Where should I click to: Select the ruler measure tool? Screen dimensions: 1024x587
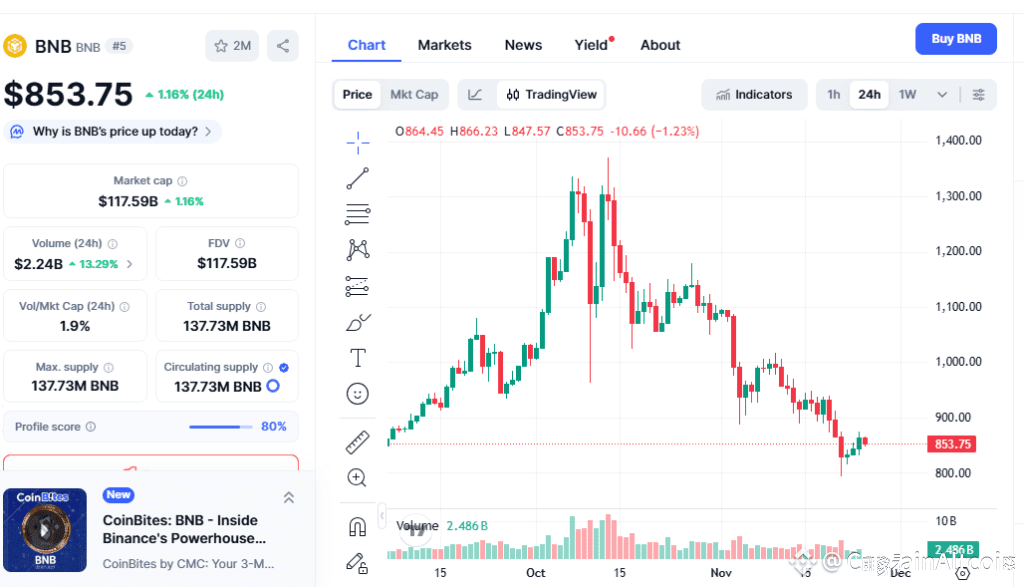(357, 442)
